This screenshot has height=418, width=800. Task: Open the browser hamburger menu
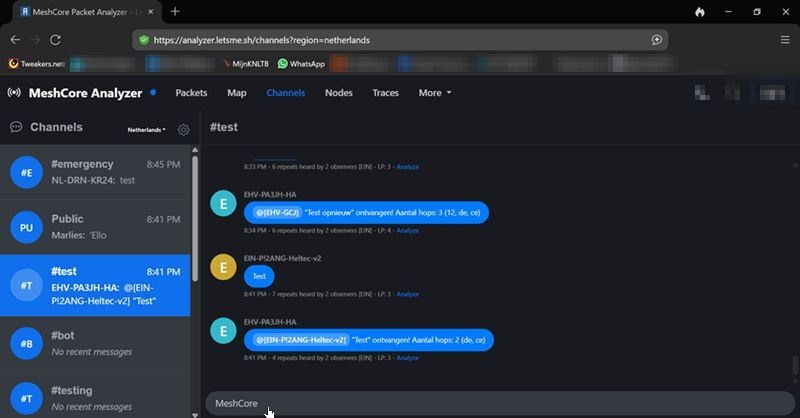pos(785,40)
